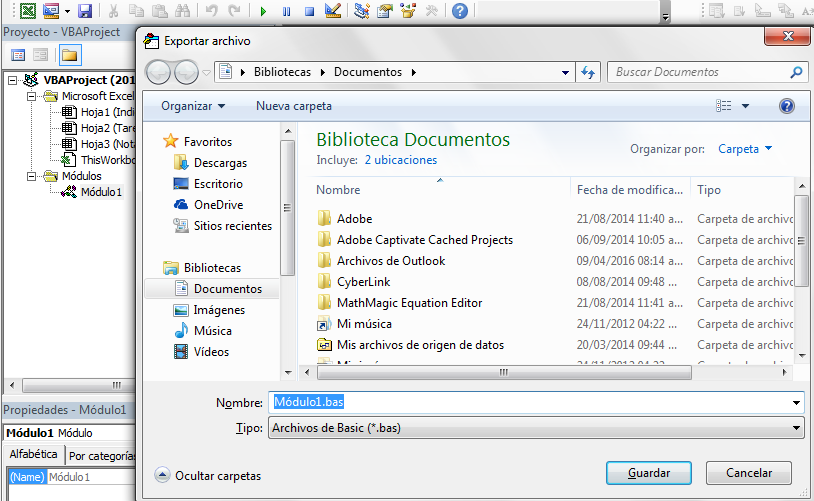814x501 pixels.
Task: Click the dialog Forward navigation arrow
Action: tap(186, 72)
